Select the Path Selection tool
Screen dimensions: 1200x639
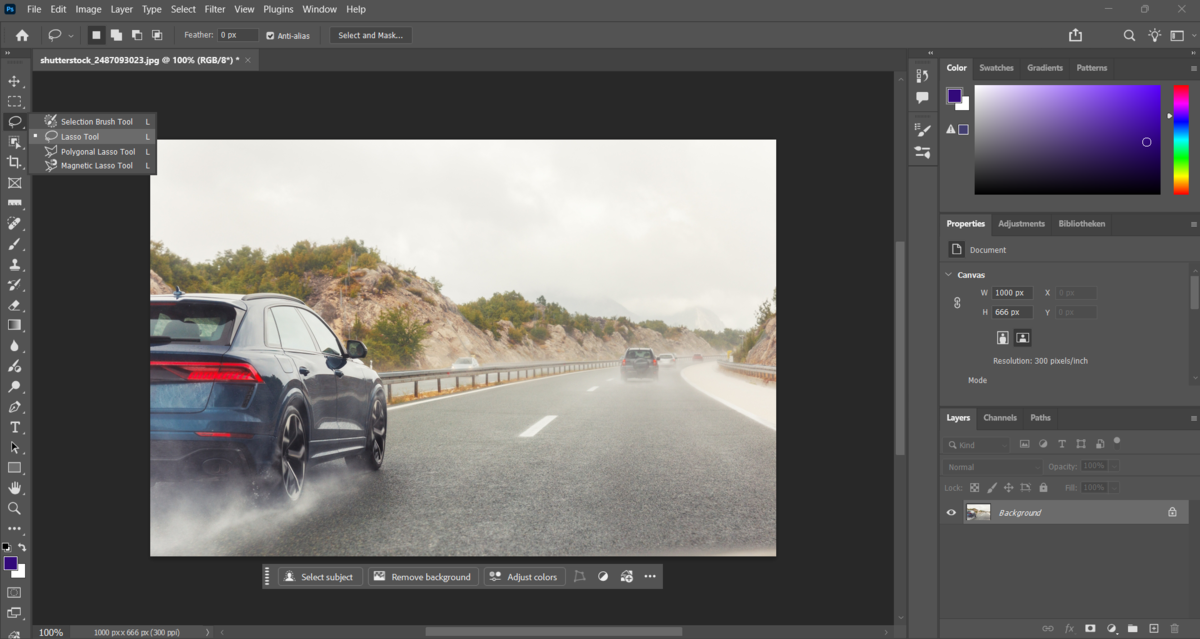14,447
